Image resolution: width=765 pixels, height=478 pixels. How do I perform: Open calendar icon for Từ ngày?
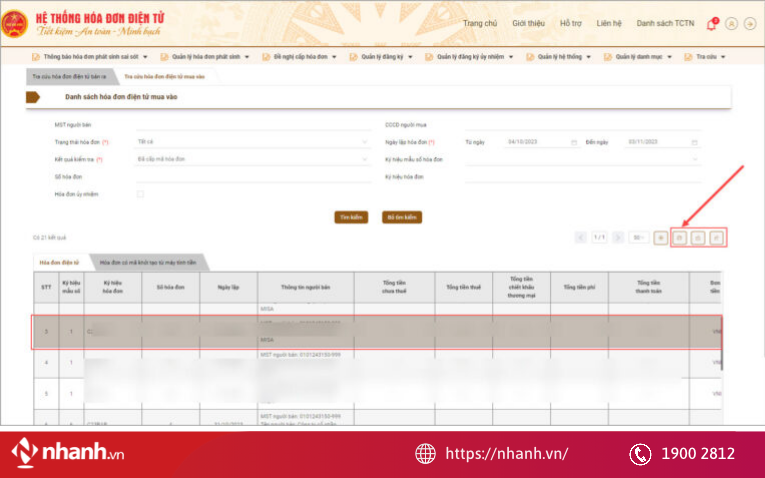[x=574, y=142]
